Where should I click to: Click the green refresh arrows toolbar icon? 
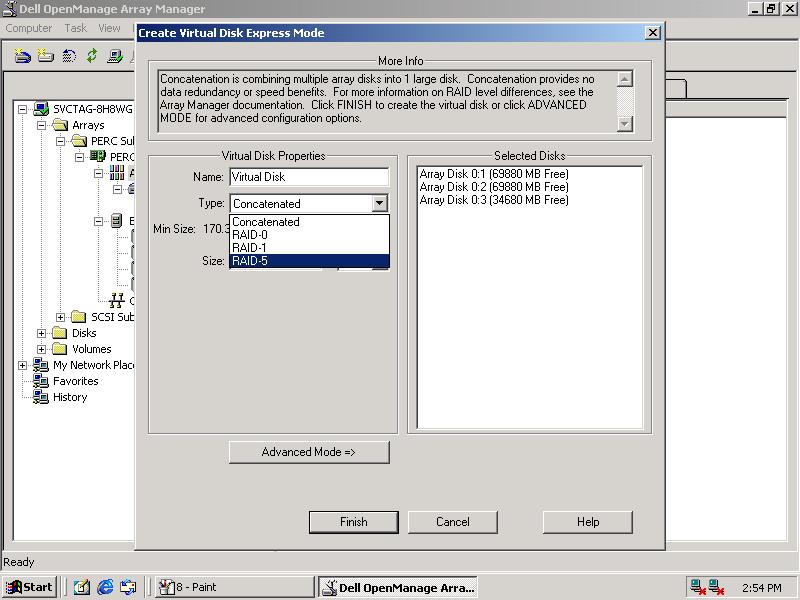coord(92,56)
